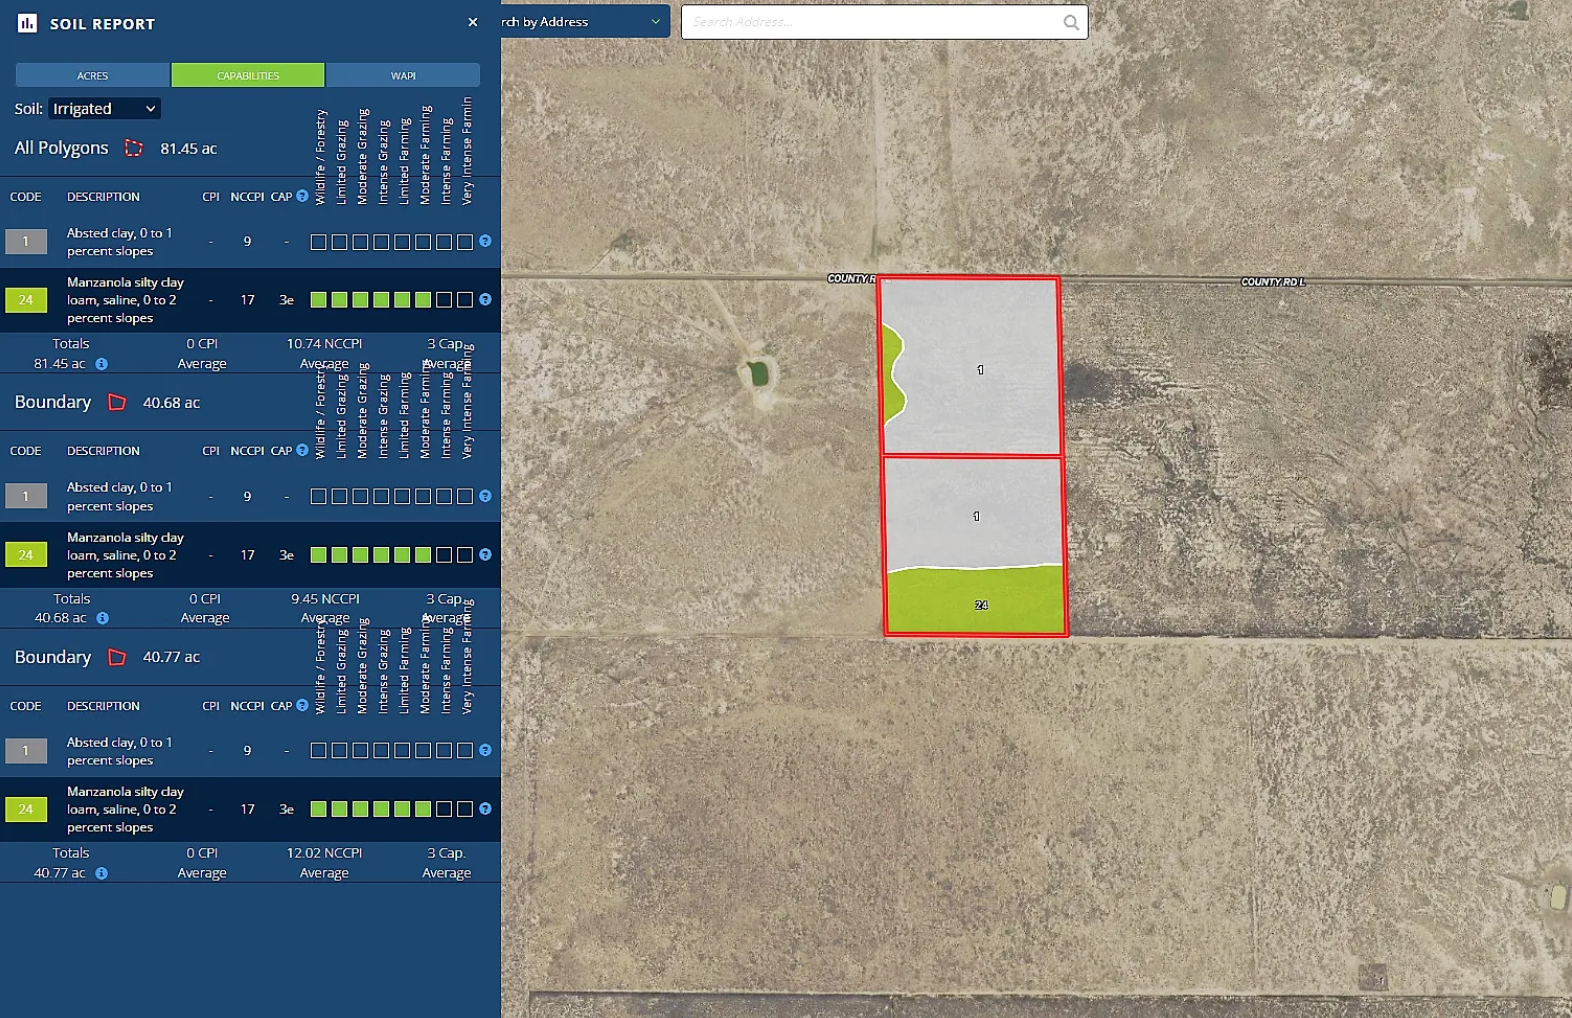
Task: Click the search magnifier icon in the address bar
Action: click(x=1071, y=22)
